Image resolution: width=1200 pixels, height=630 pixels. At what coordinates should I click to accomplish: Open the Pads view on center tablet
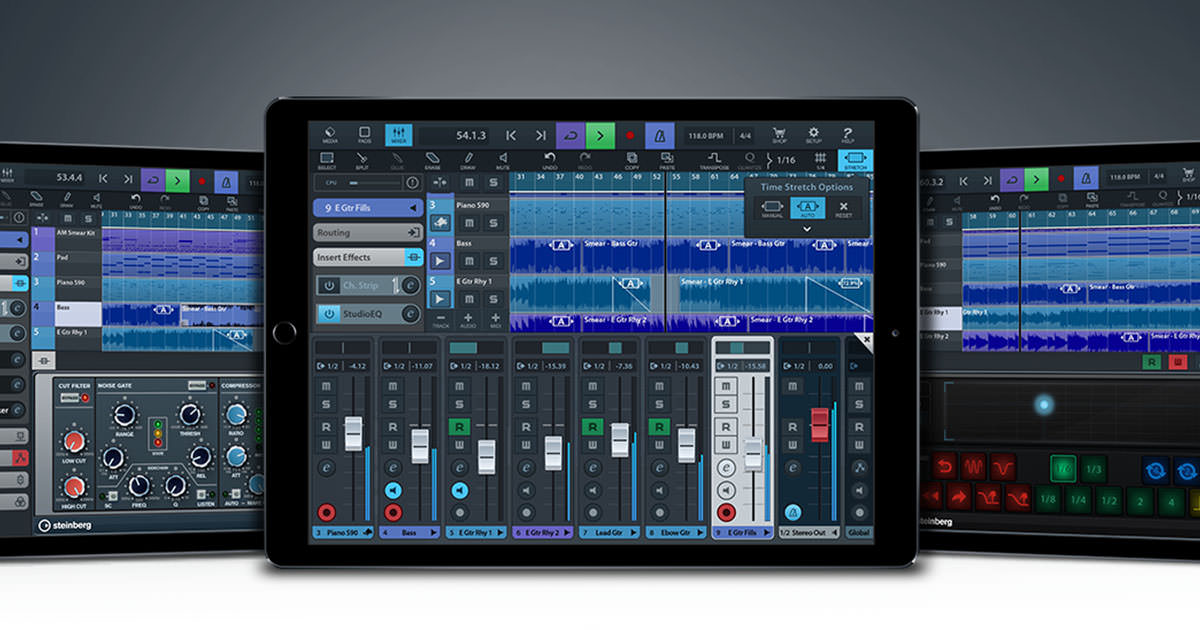pyautogui.click(x=364, y=135)
